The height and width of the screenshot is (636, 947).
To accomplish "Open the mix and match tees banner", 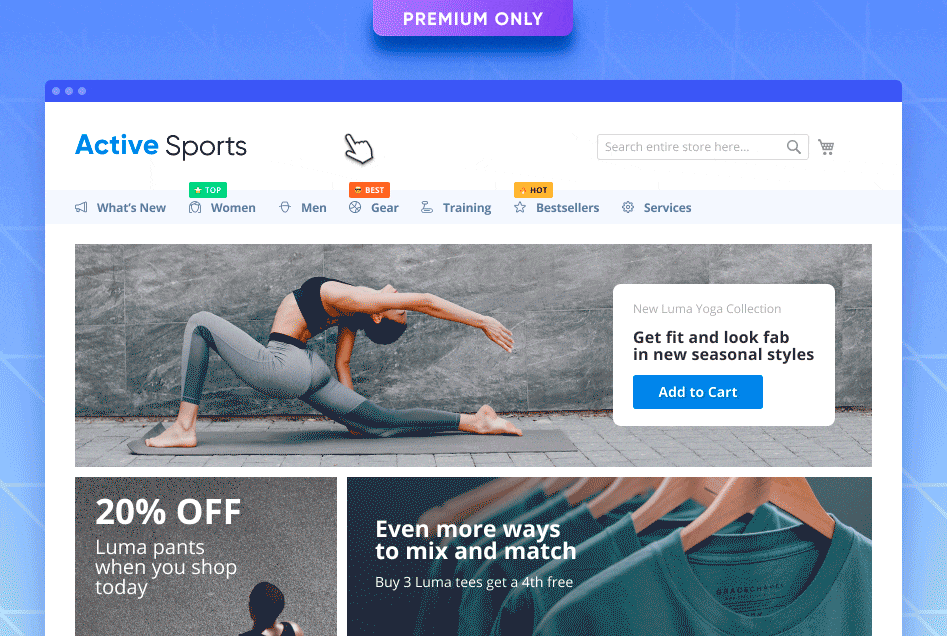I will [x=609, y=556].
